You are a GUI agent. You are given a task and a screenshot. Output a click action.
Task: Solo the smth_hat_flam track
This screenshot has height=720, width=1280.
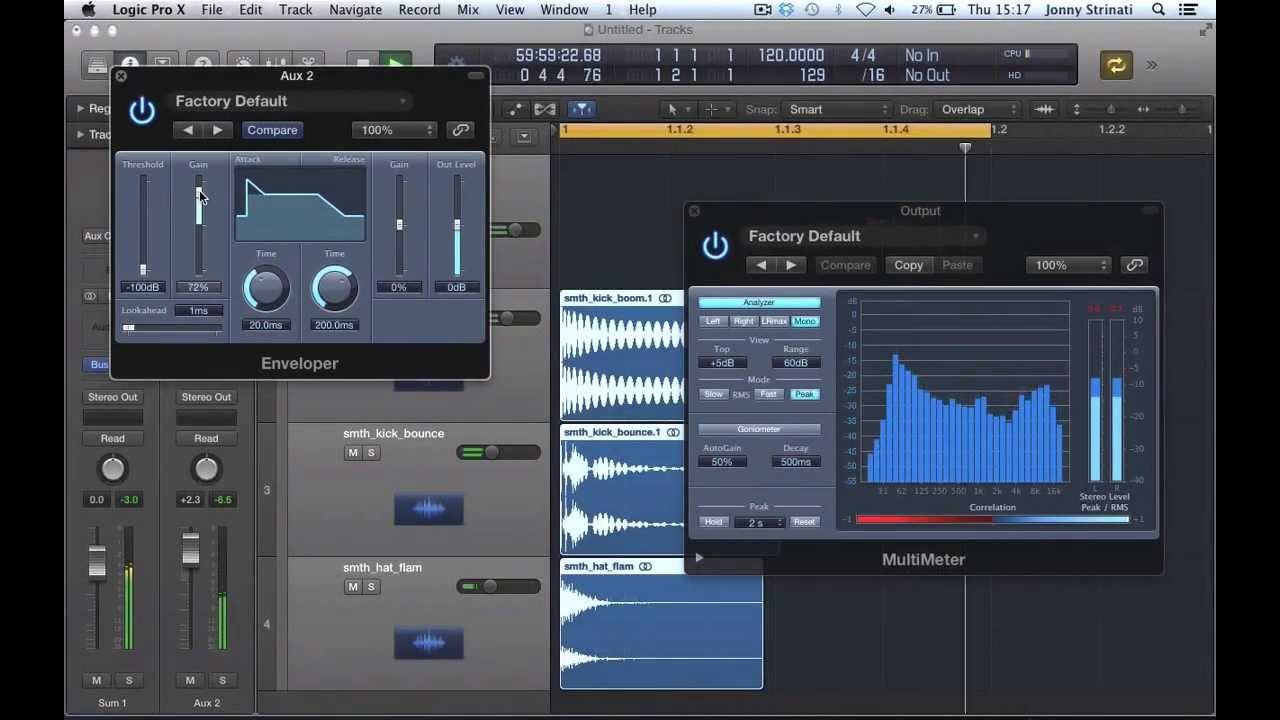pyautogui.click(x=371, y=587)
